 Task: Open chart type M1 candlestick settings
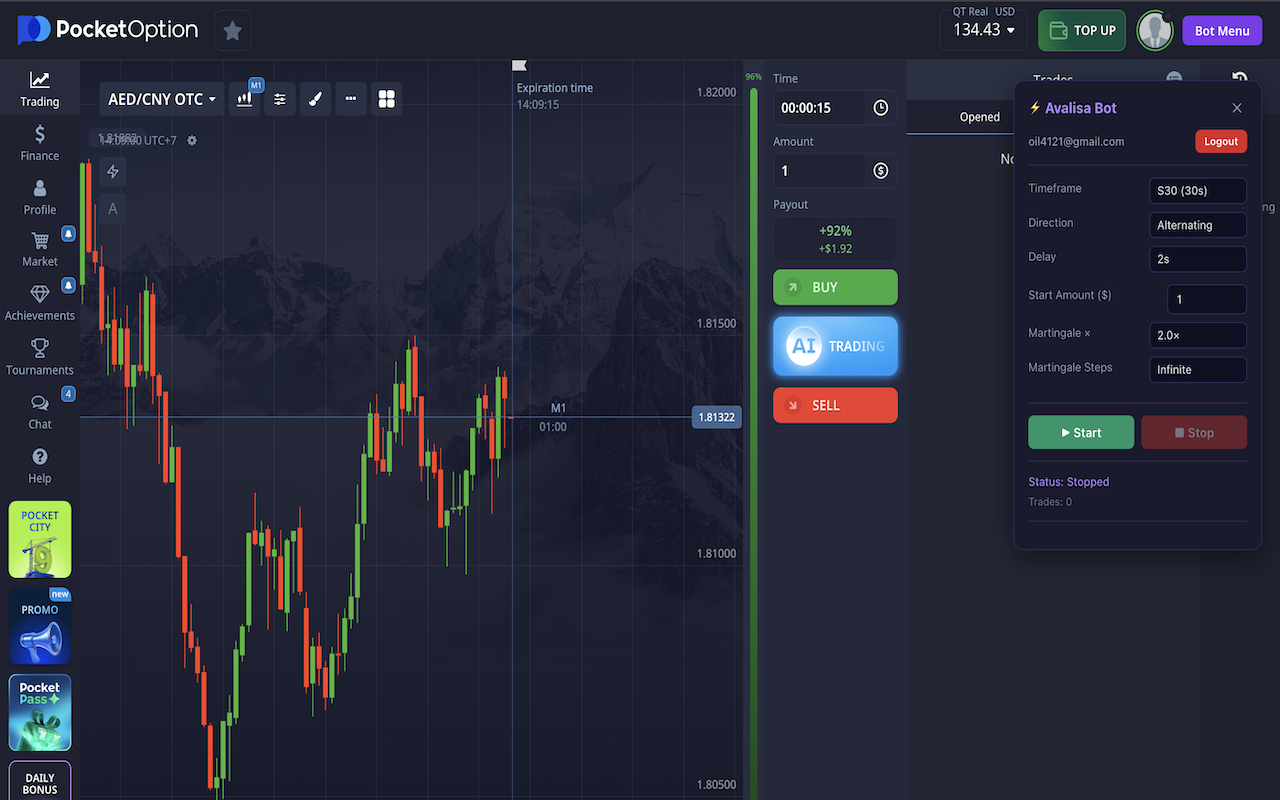[x=244, y=99]
